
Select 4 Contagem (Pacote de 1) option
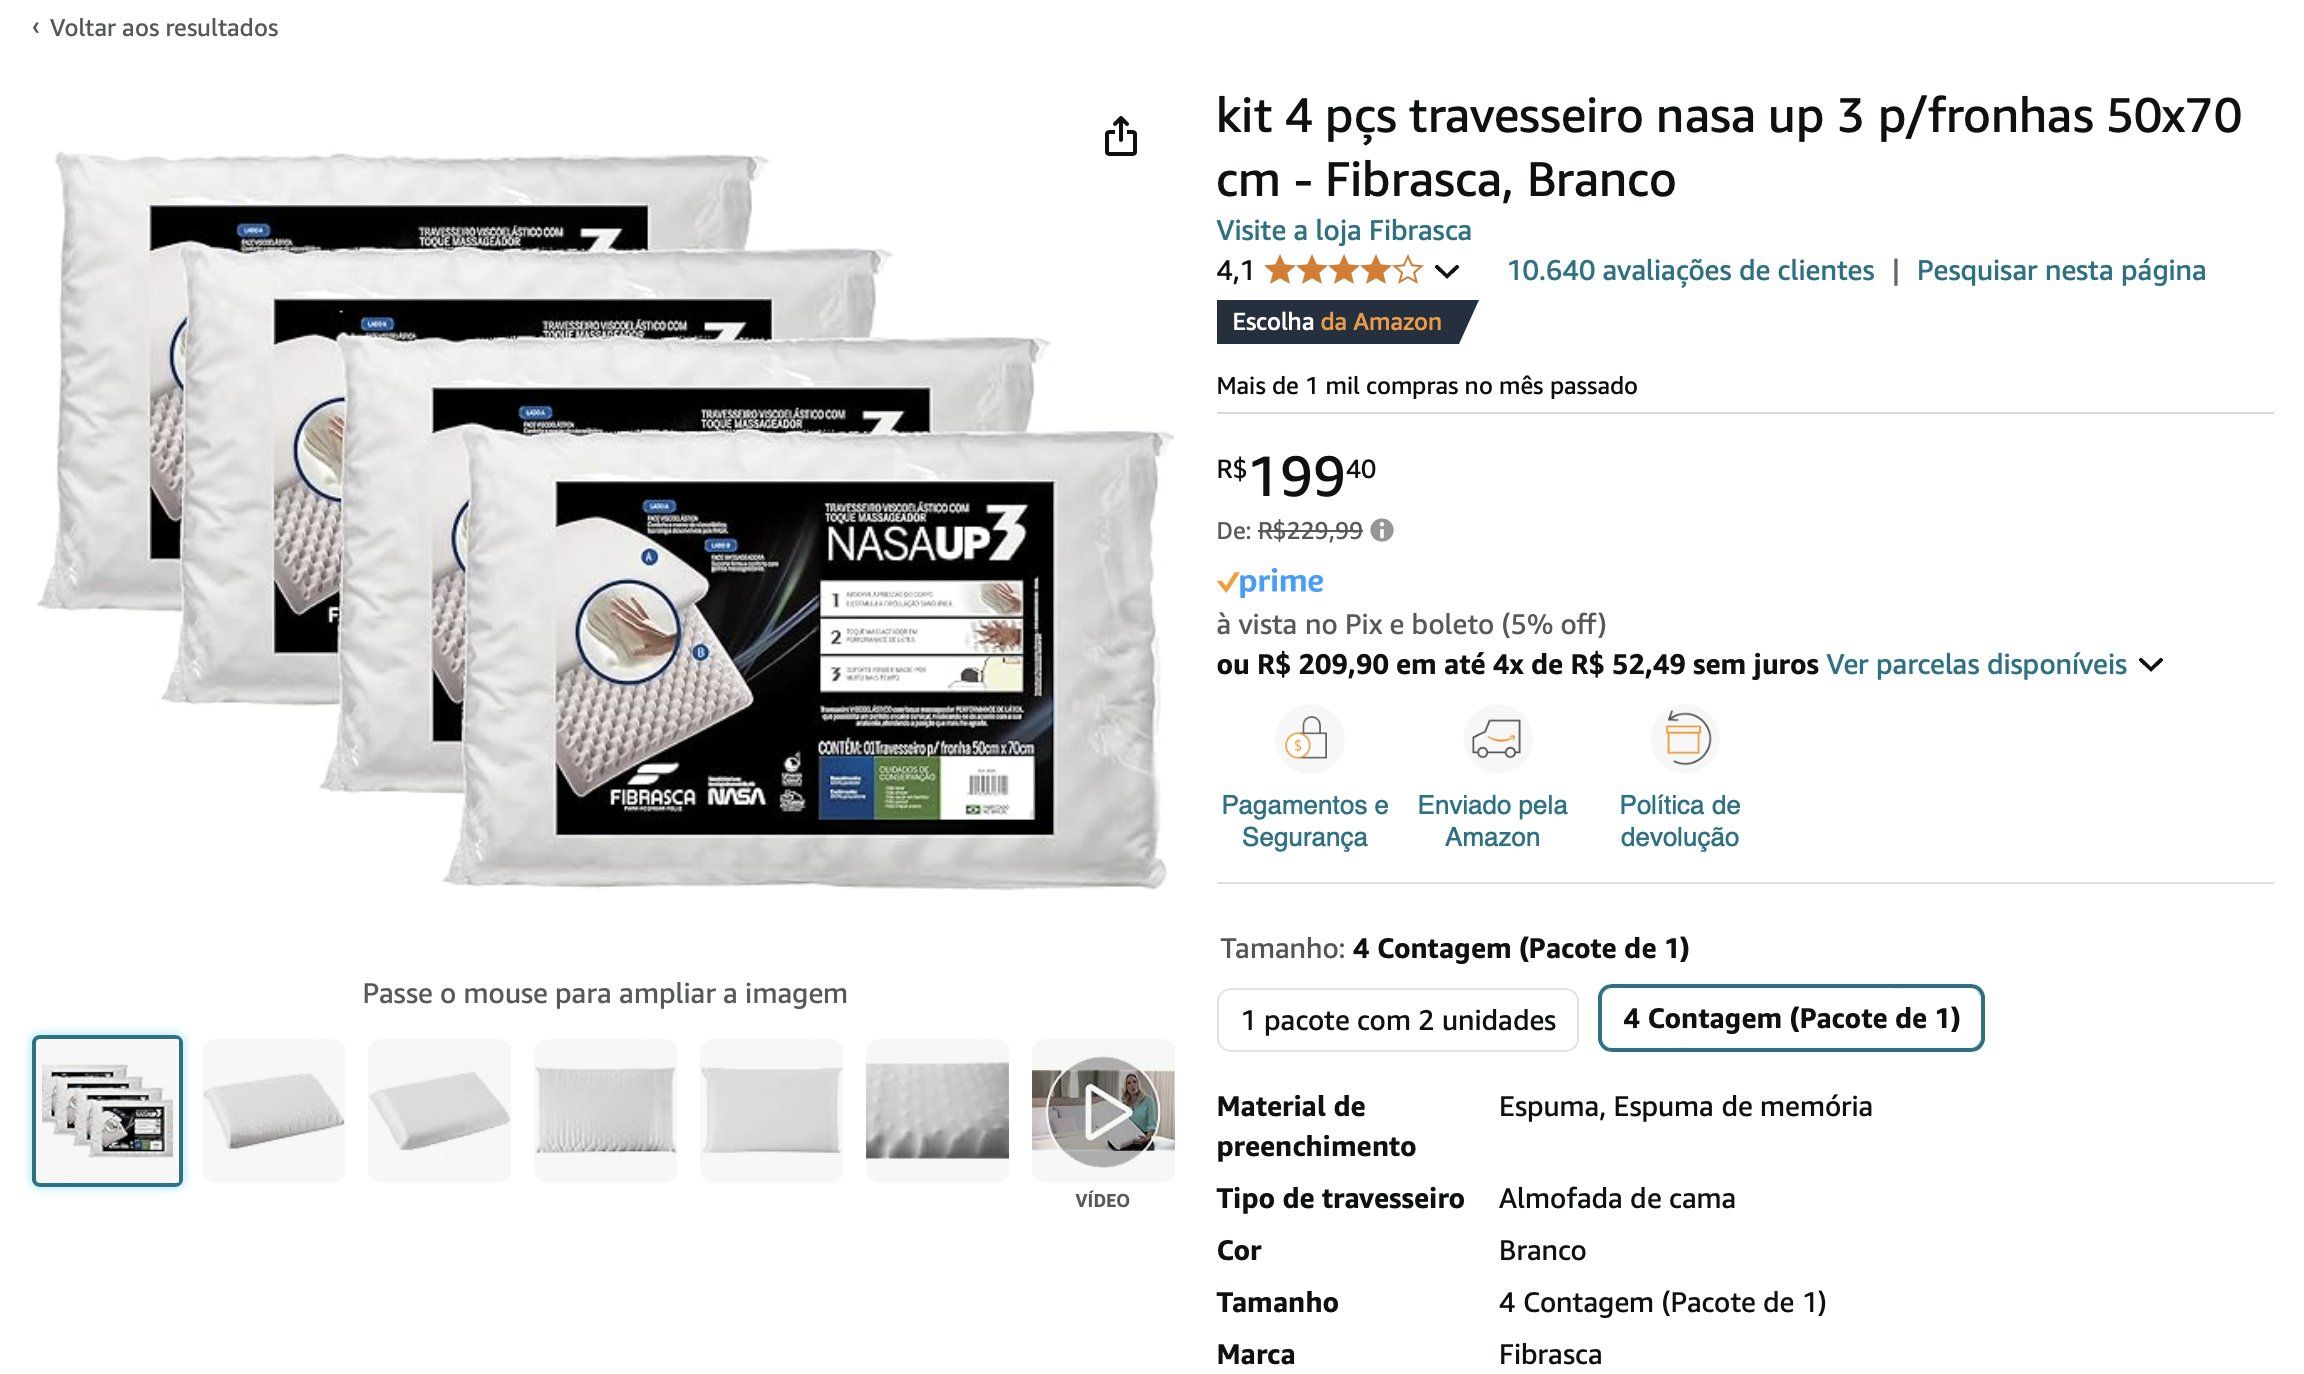tap(1790, 1018)
